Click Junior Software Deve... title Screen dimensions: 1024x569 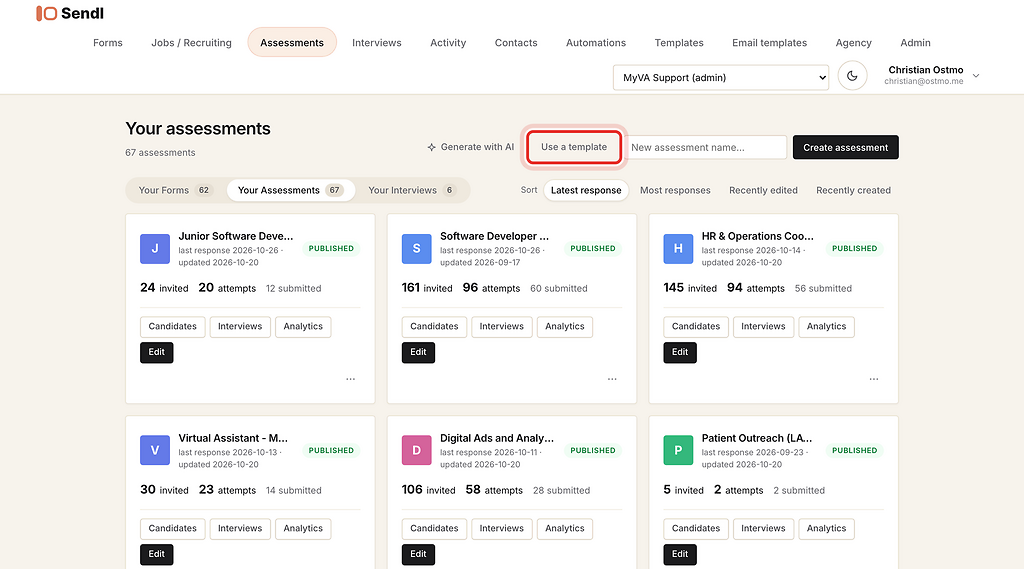[236, 236]
